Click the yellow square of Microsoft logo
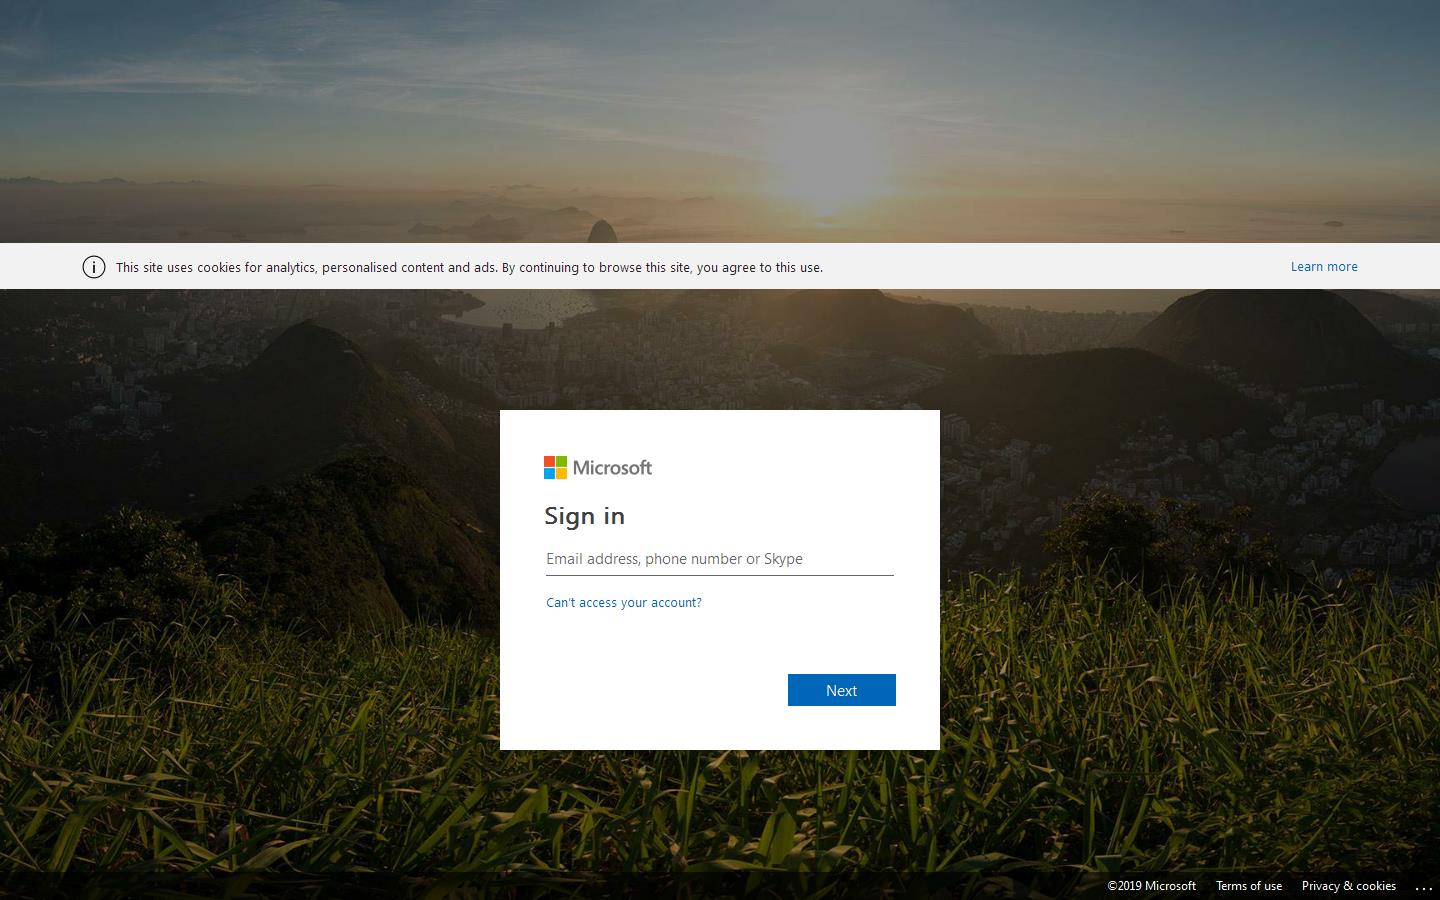This screenshot has height=900, width=1440. click(561, 473)
